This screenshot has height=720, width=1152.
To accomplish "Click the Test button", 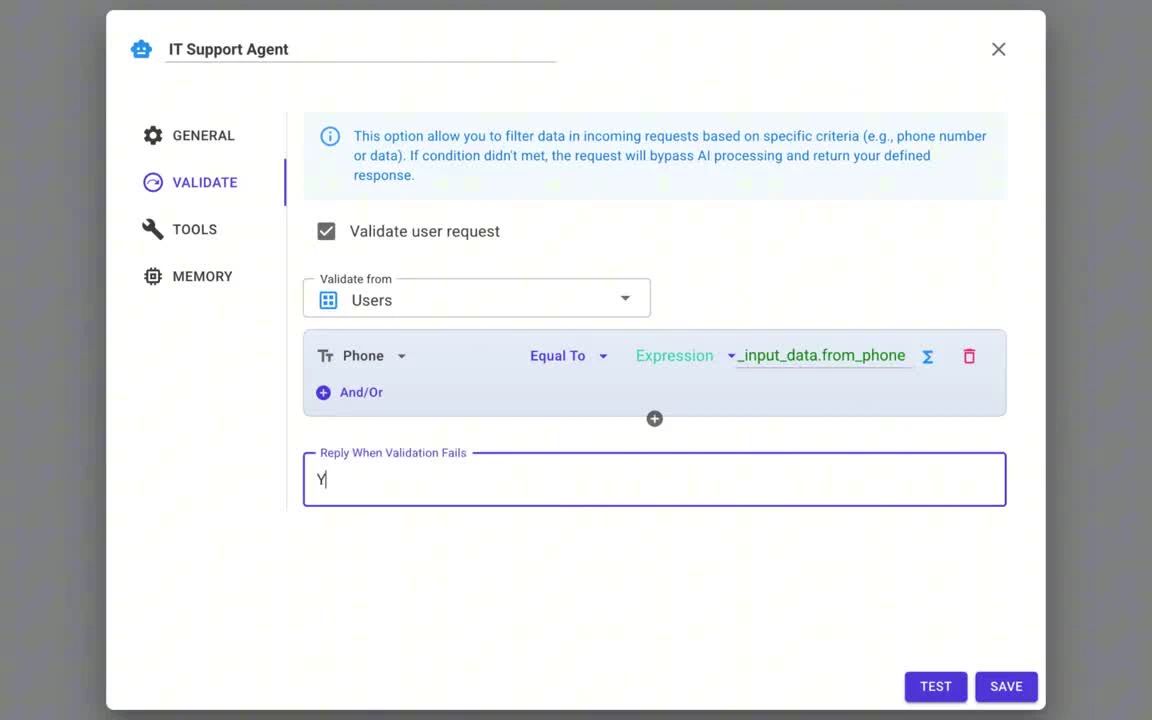I will 935,687.
